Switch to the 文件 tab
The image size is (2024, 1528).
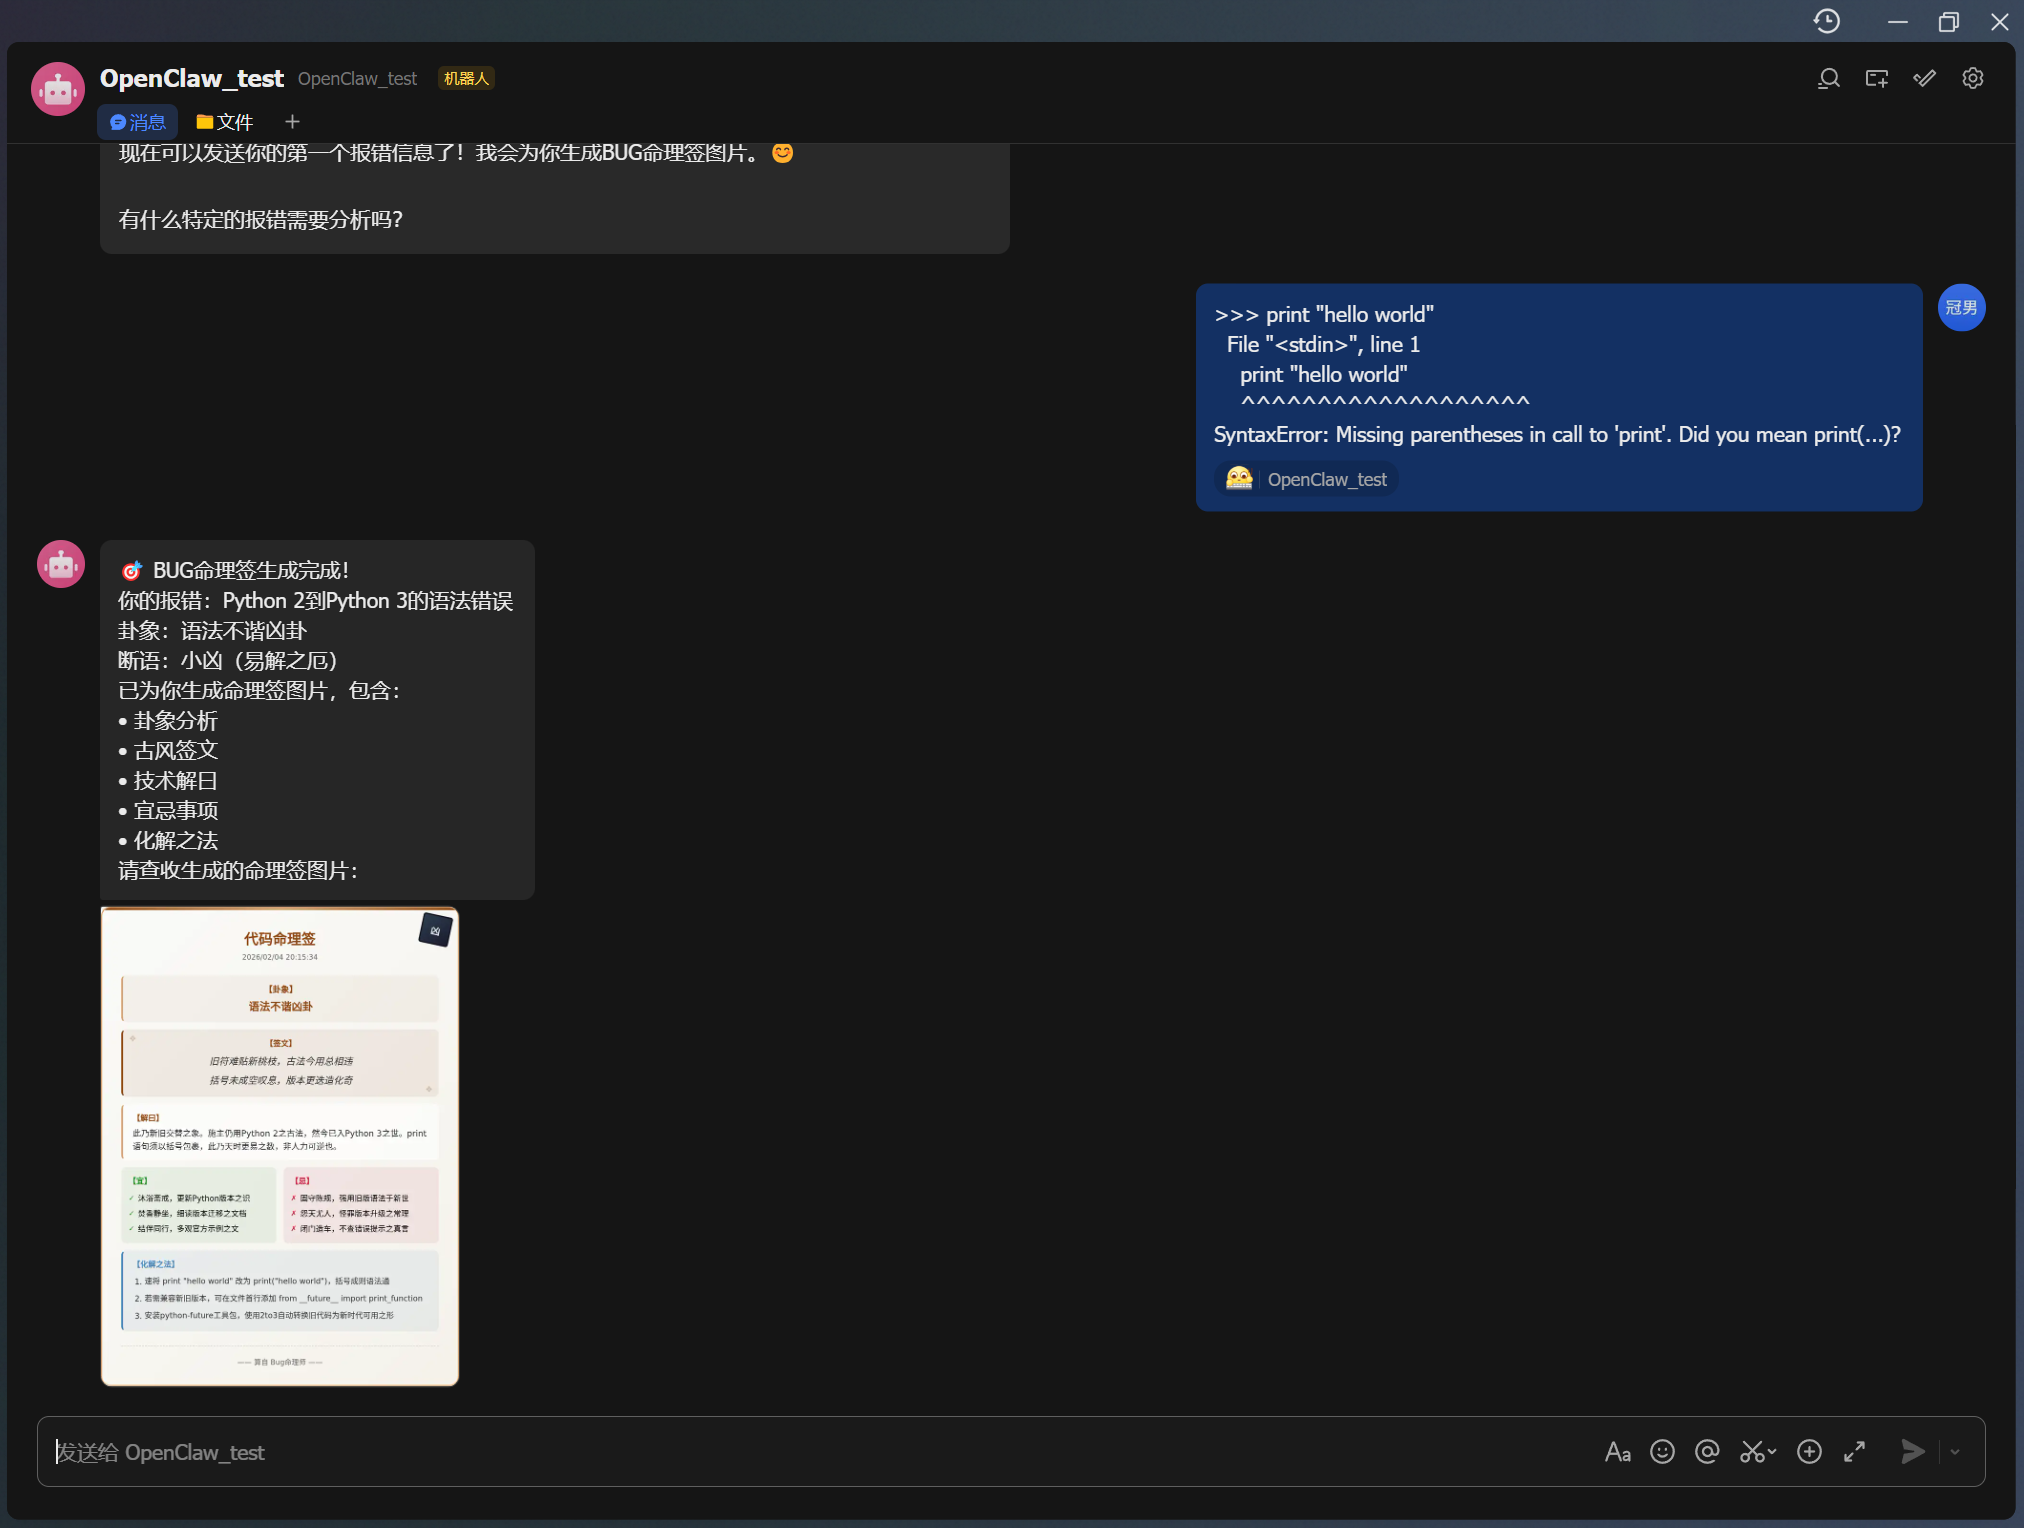coord(225,122)
